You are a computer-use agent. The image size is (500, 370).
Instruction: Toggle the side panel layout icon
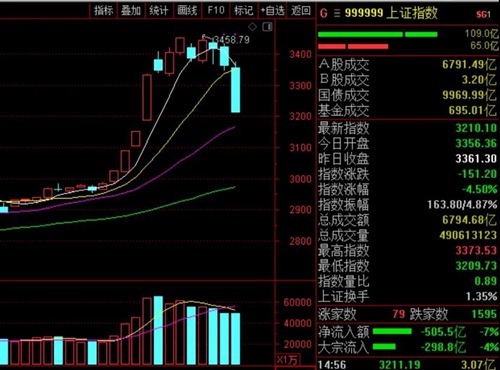pyautogui.click(x=267, y=27)
